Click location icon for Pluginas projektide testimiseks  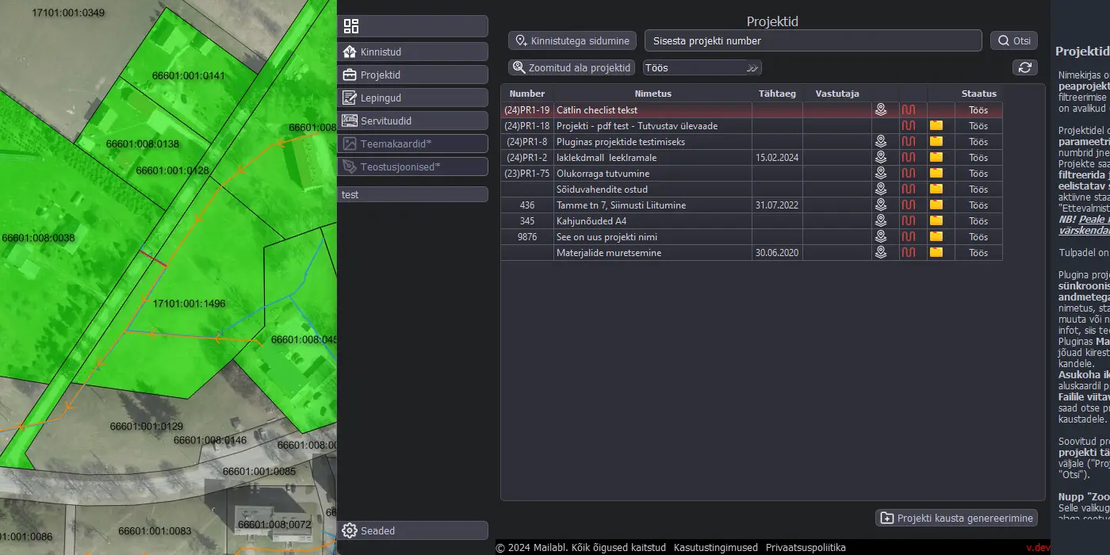click(x=881, y=142)
